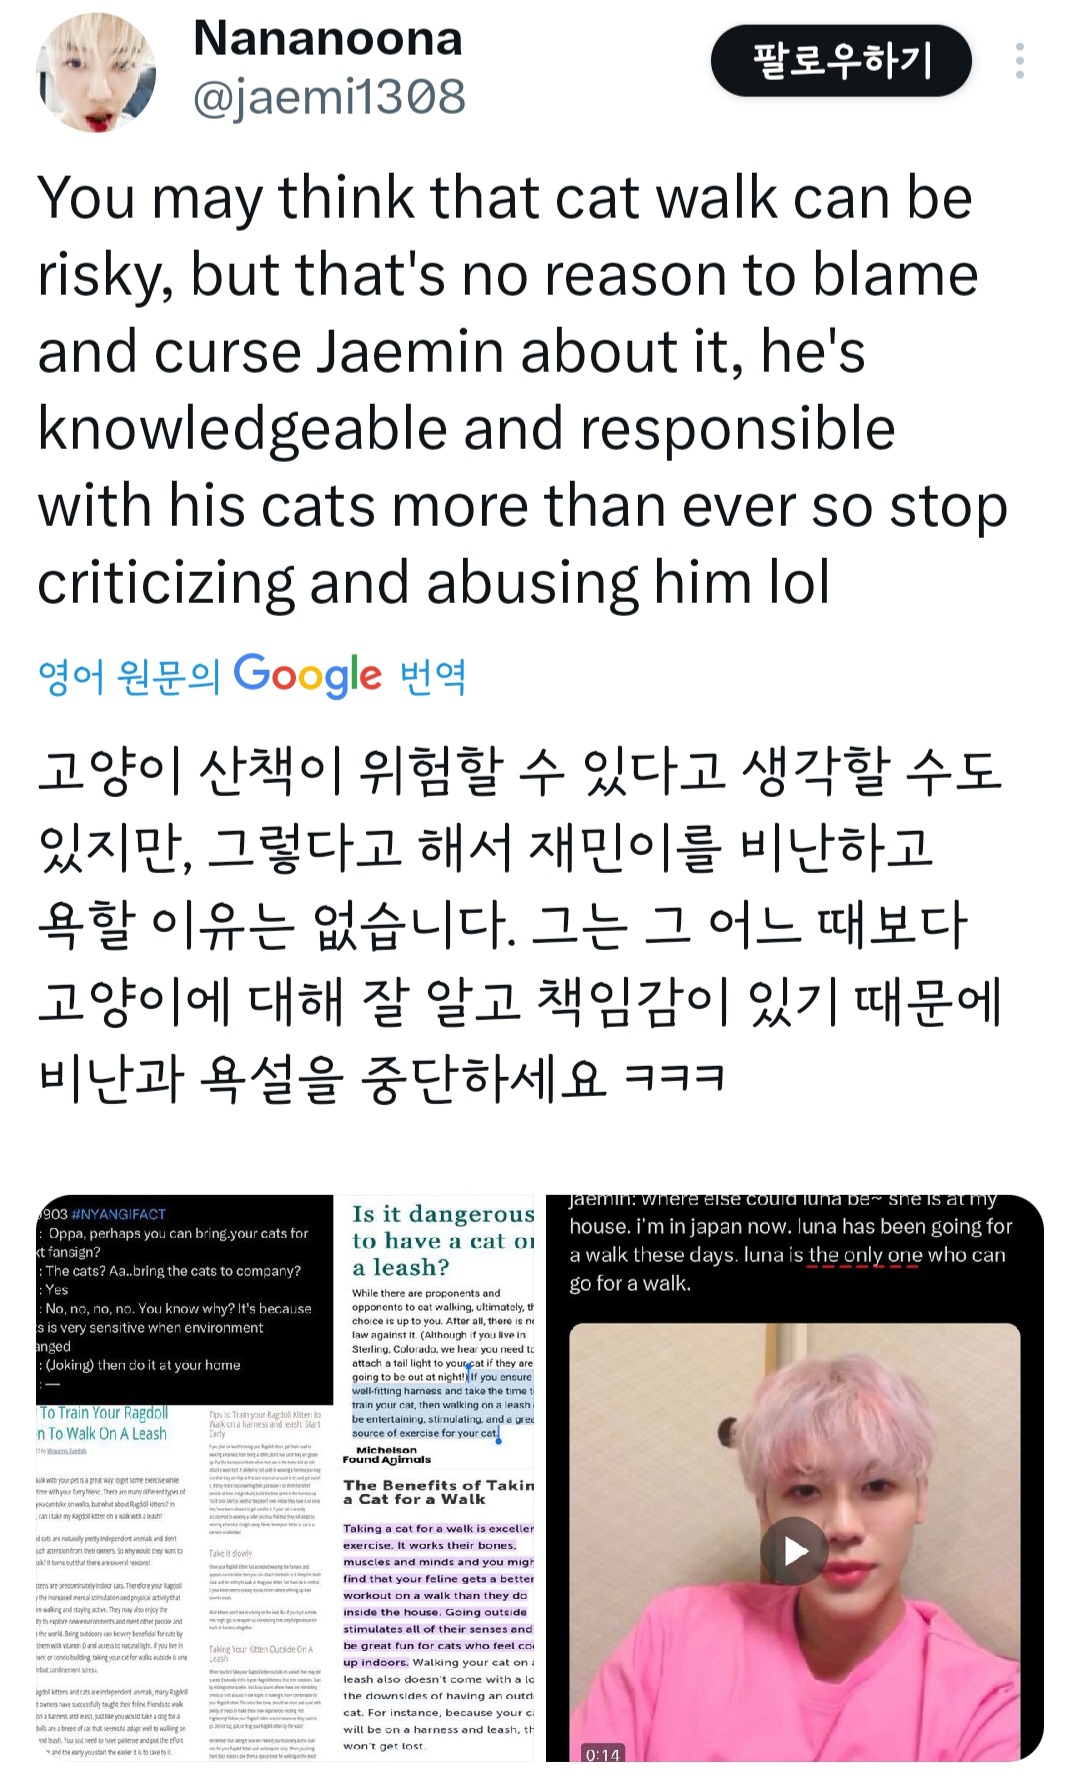Click the Google logo in translation credit
Screen dimensions: 1080x1780
tap(308, 677)
